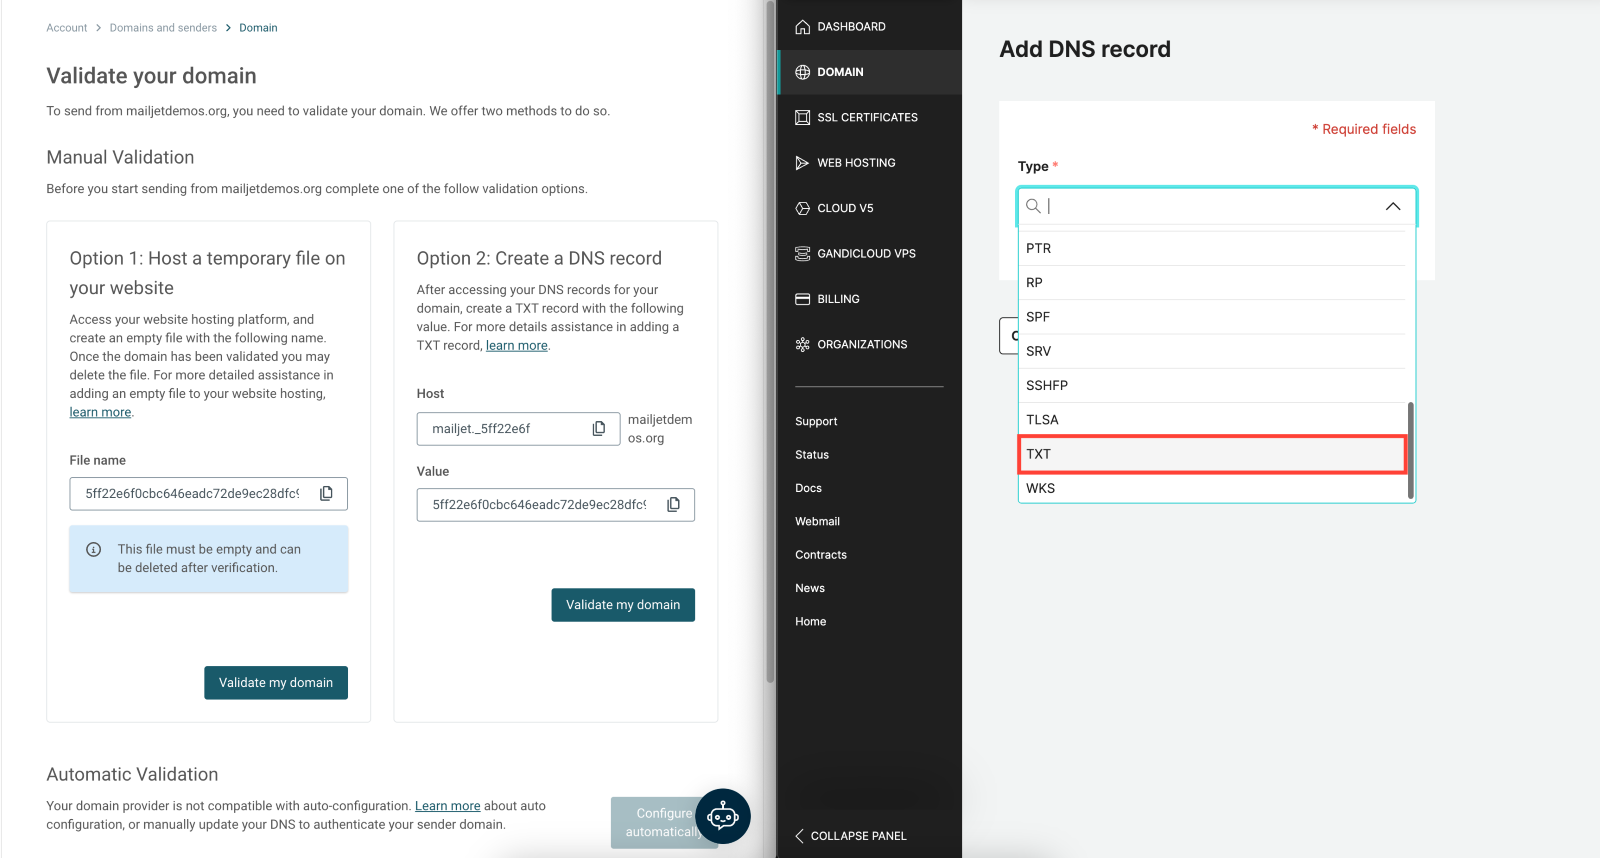Open Docs link in sidebar
1600x858 pixels.
(x=808, y=488)
